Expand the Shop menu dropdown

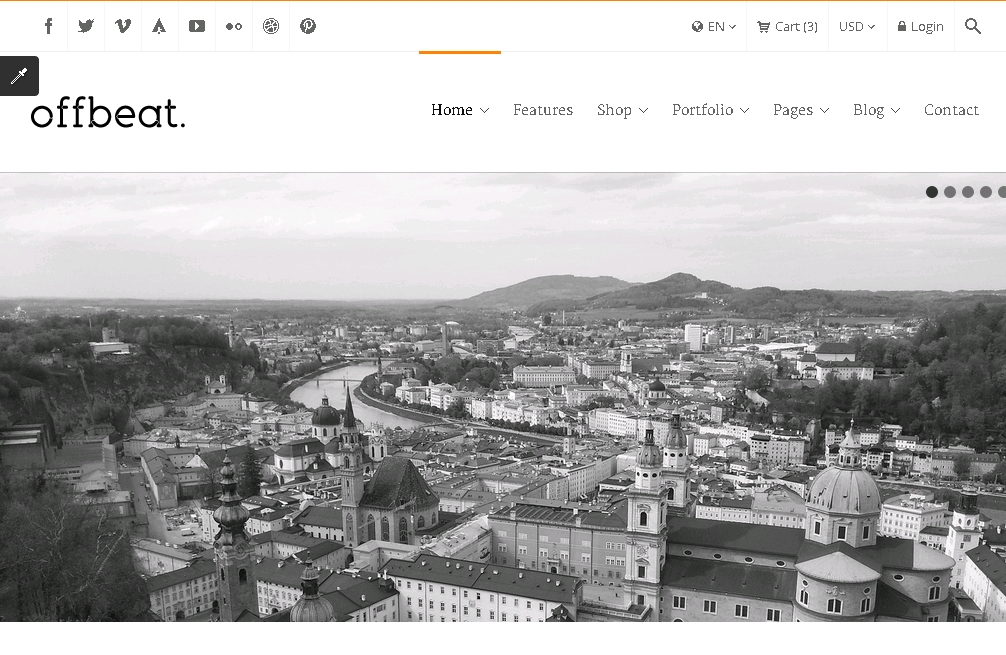coord(622,110)
